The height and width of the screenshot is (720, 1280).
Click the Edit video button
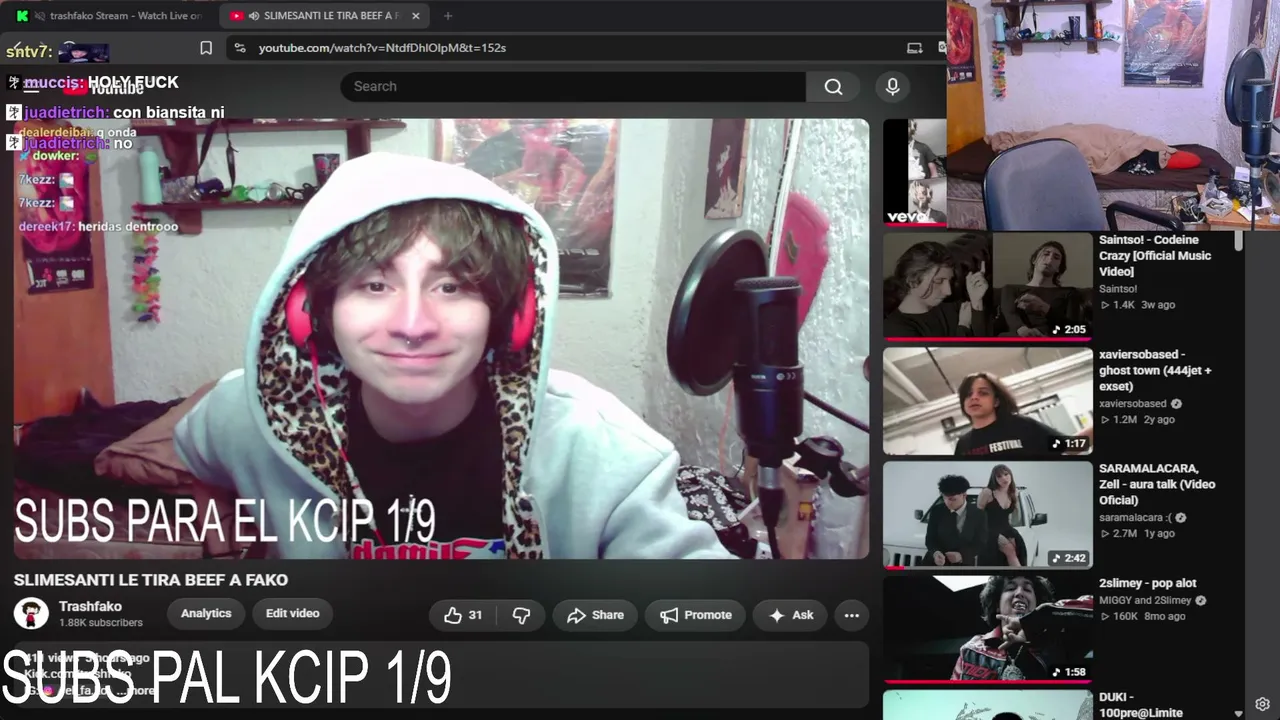coord(293,614)
